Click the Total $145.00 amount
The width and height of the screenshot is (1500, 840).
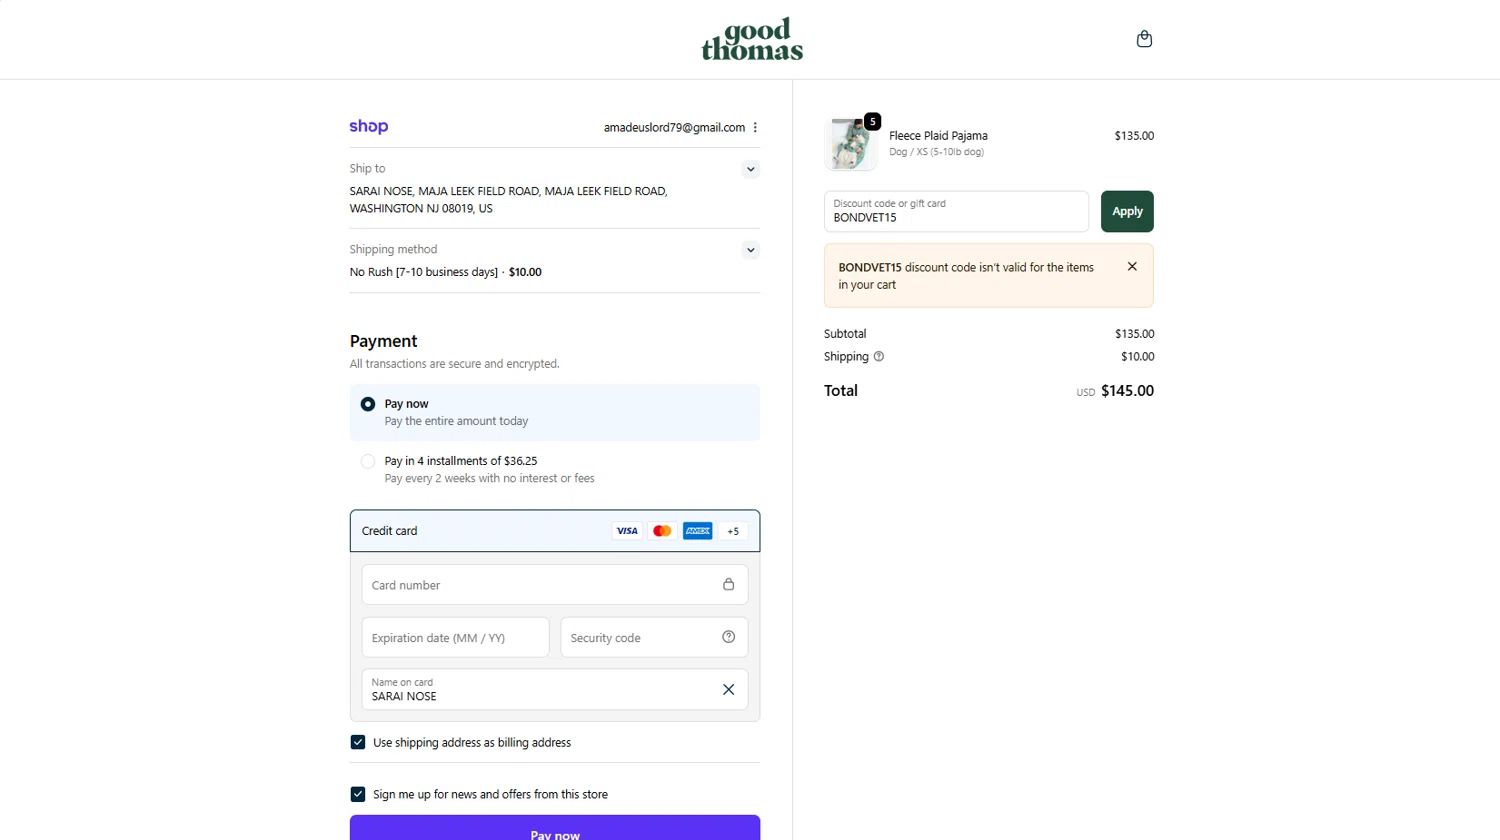[1127, 391]
